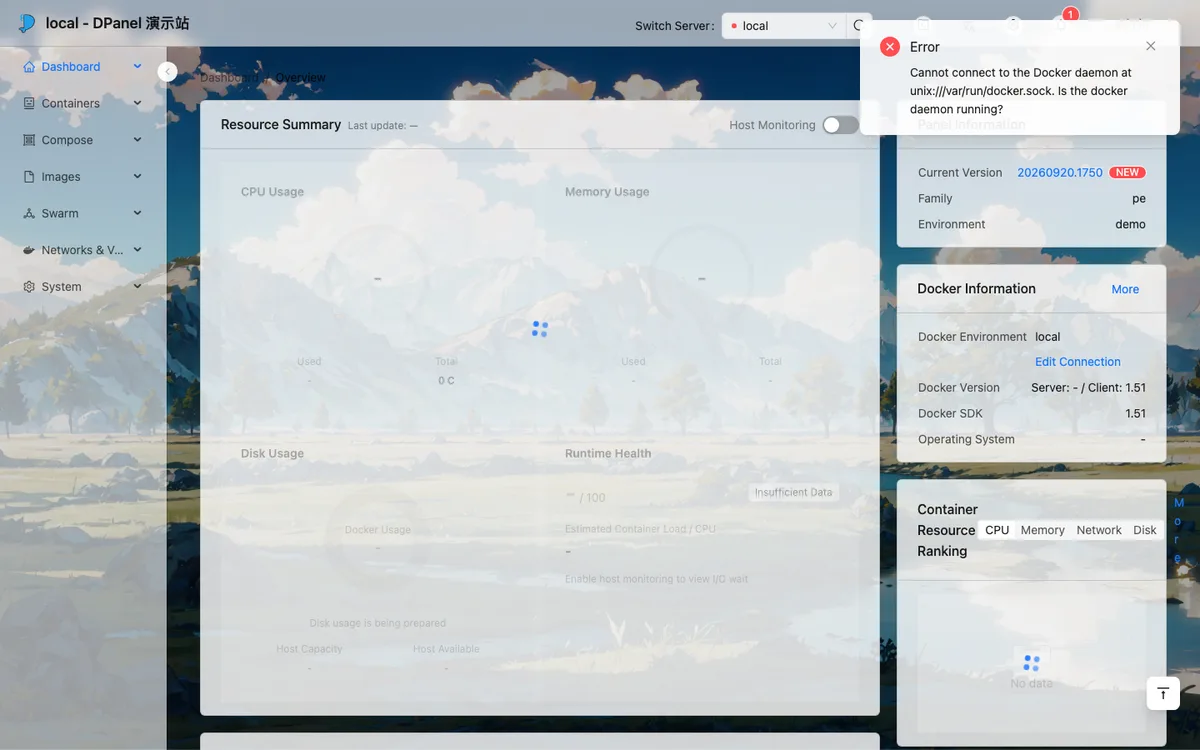This screenshot has height=750, width=1200.
Task: Click the DPanel logo icon
Action: coord(27,23)
